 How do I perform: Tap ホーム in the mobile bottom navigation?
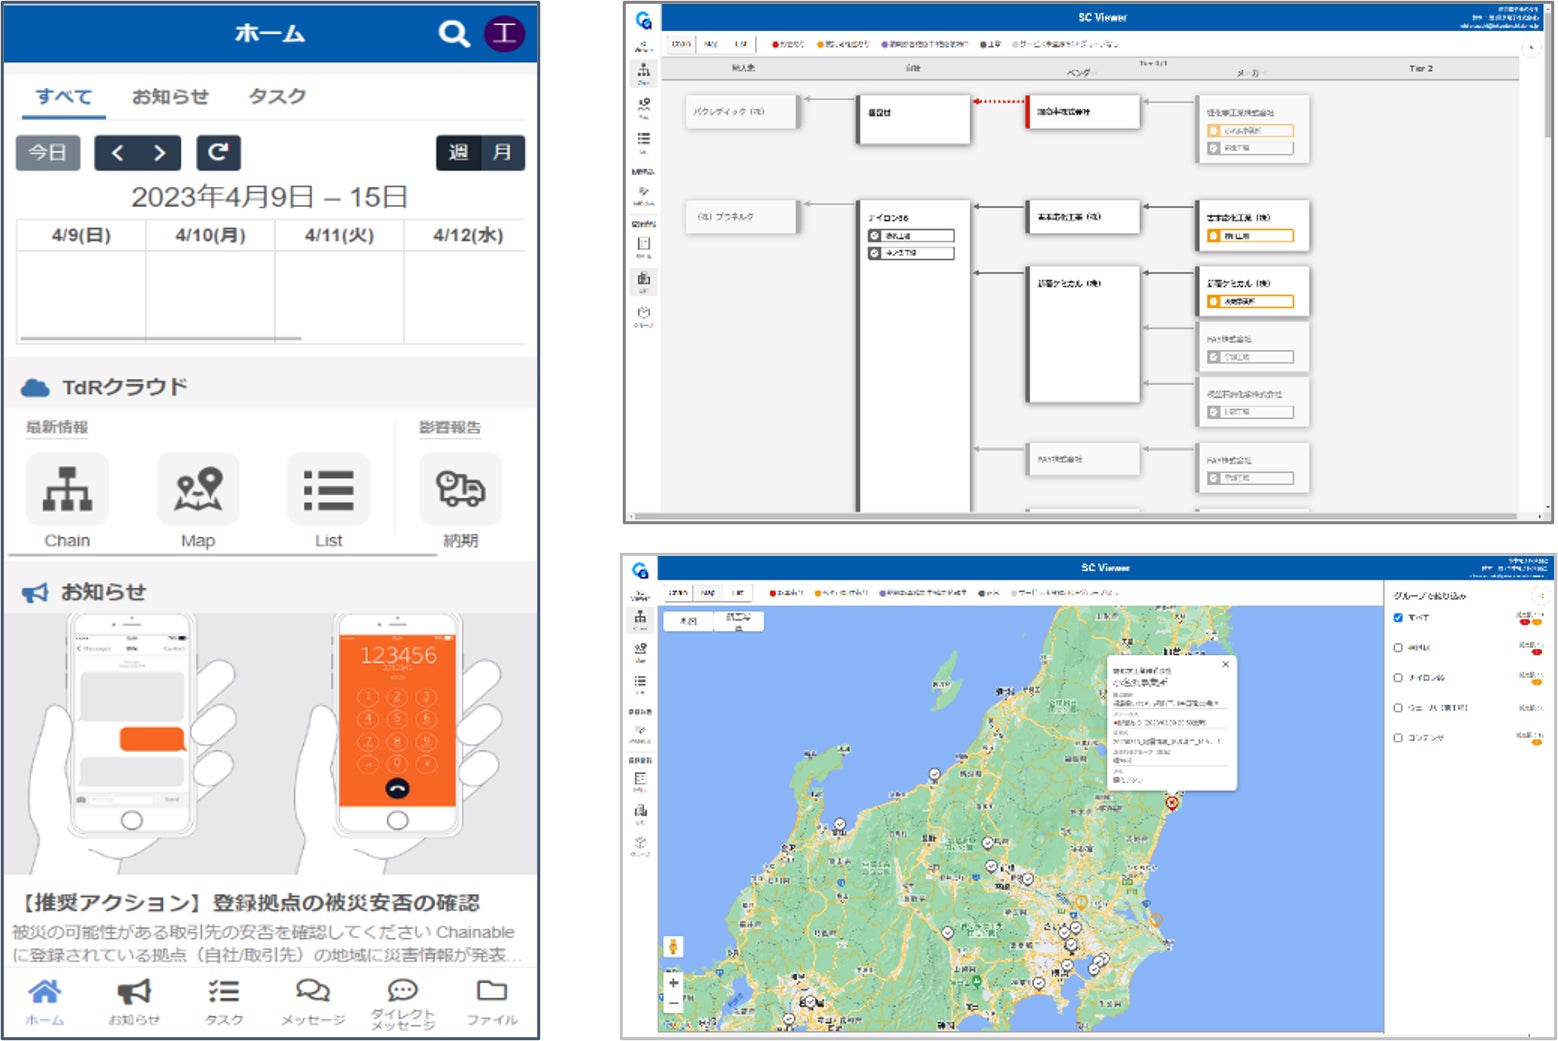click(44, 1002)
